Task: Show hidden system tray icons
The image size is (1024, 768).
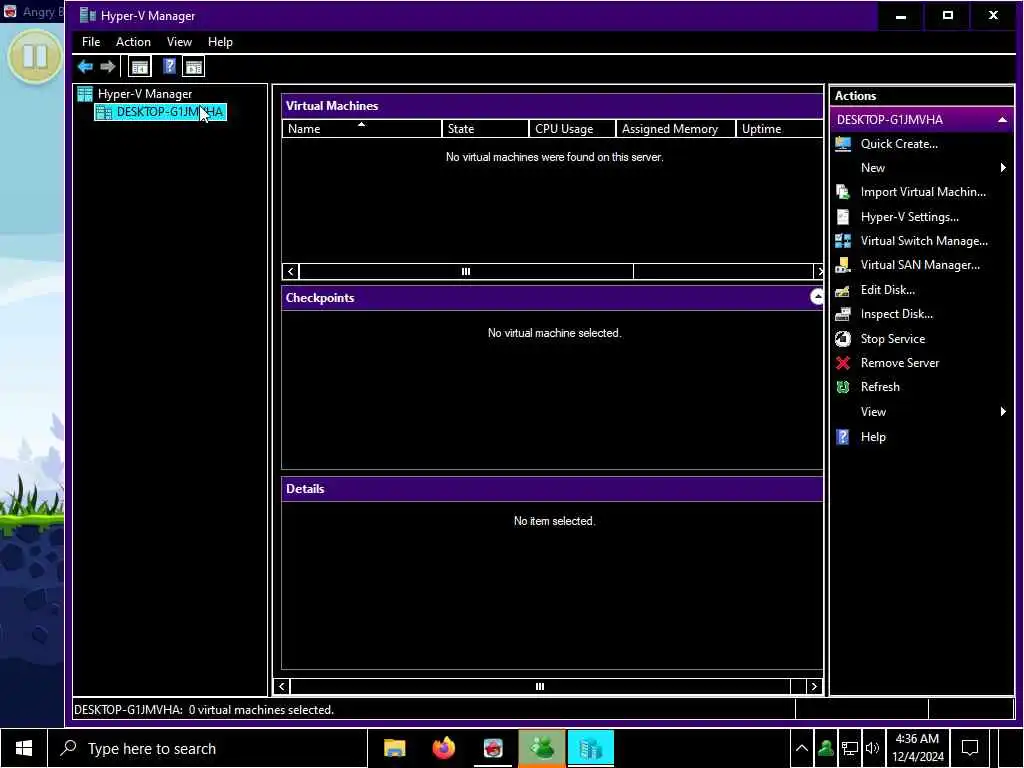Action: (802, 748)
